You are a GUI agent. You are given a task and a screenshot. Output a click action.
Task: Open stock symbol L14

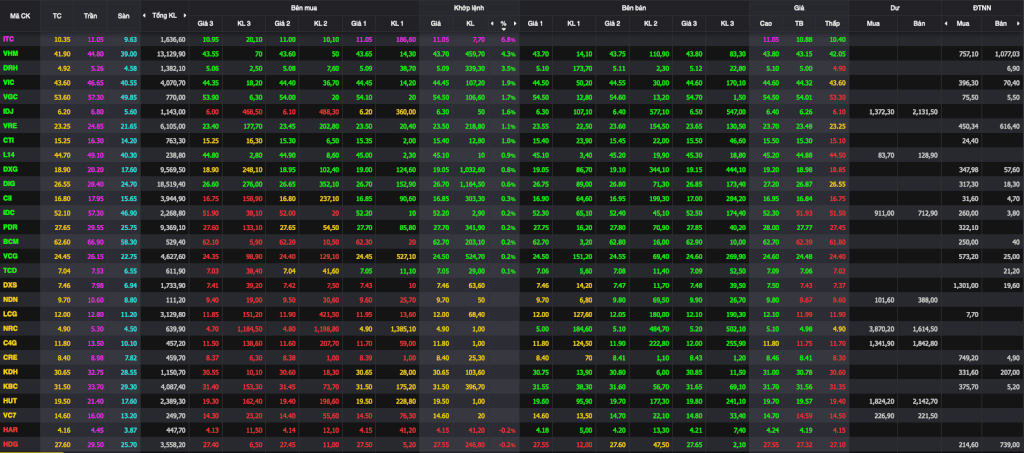point(8,154)
